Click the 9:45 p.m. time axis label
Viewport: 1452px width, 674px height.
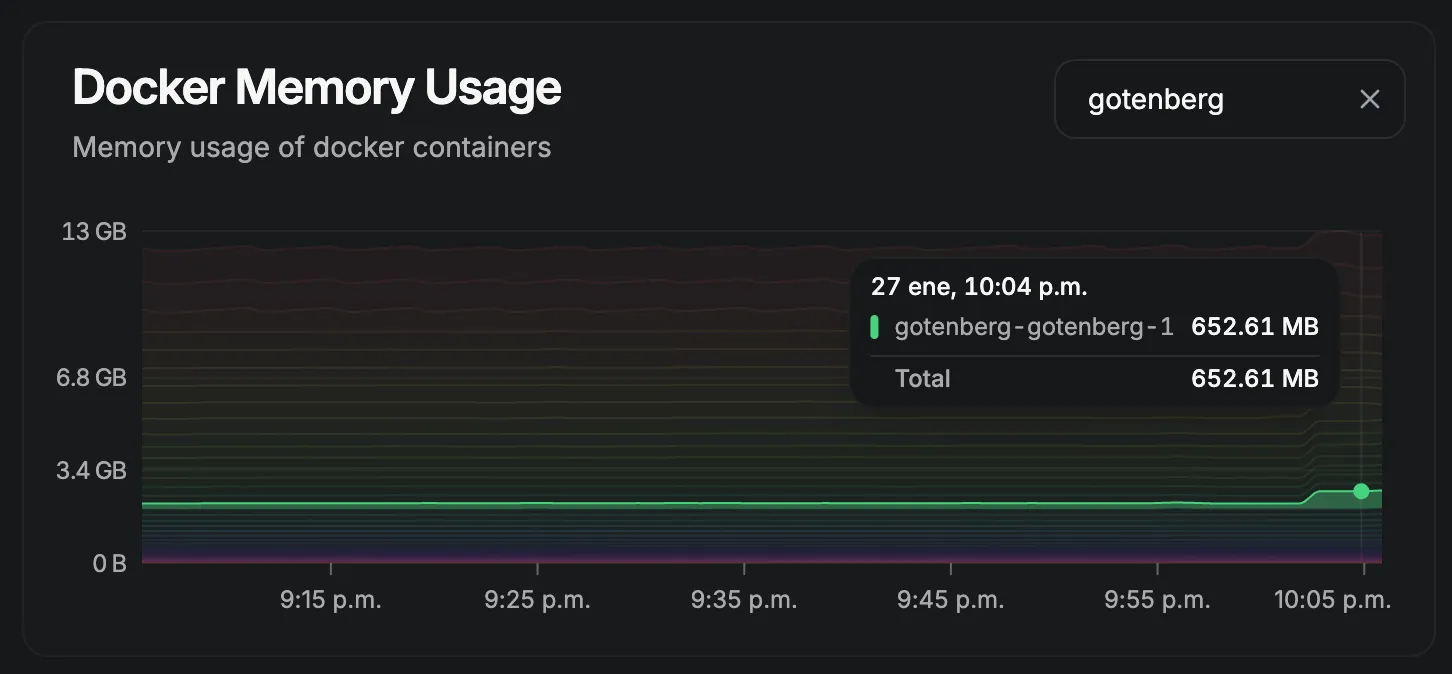951,600
